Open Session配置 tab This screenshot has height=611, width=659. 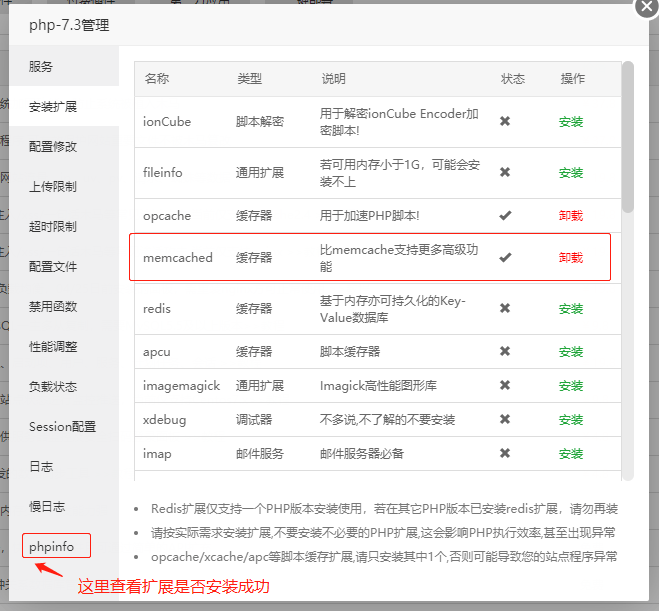point(64,427)
